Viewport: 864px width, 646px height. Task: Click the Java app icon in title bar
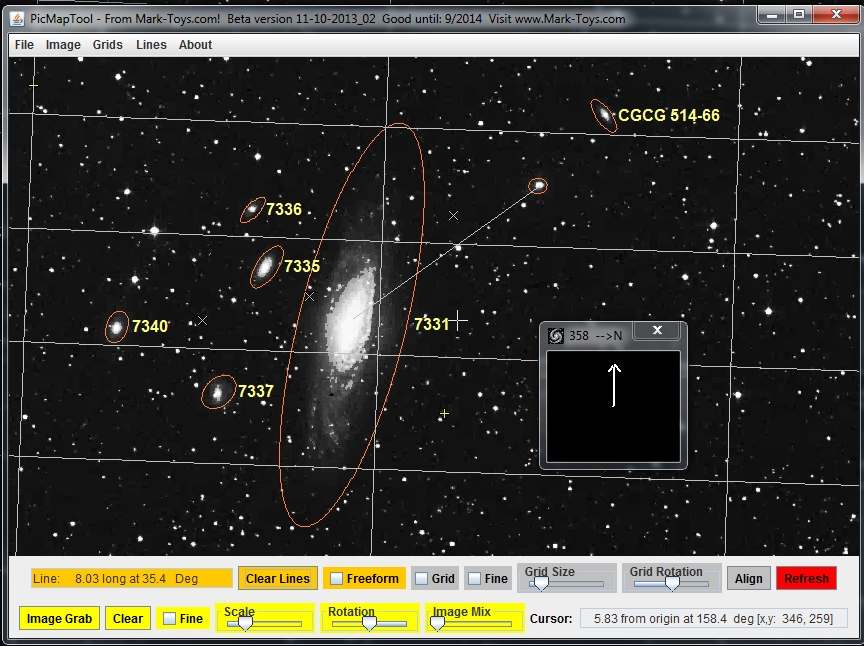pos(17,19)
